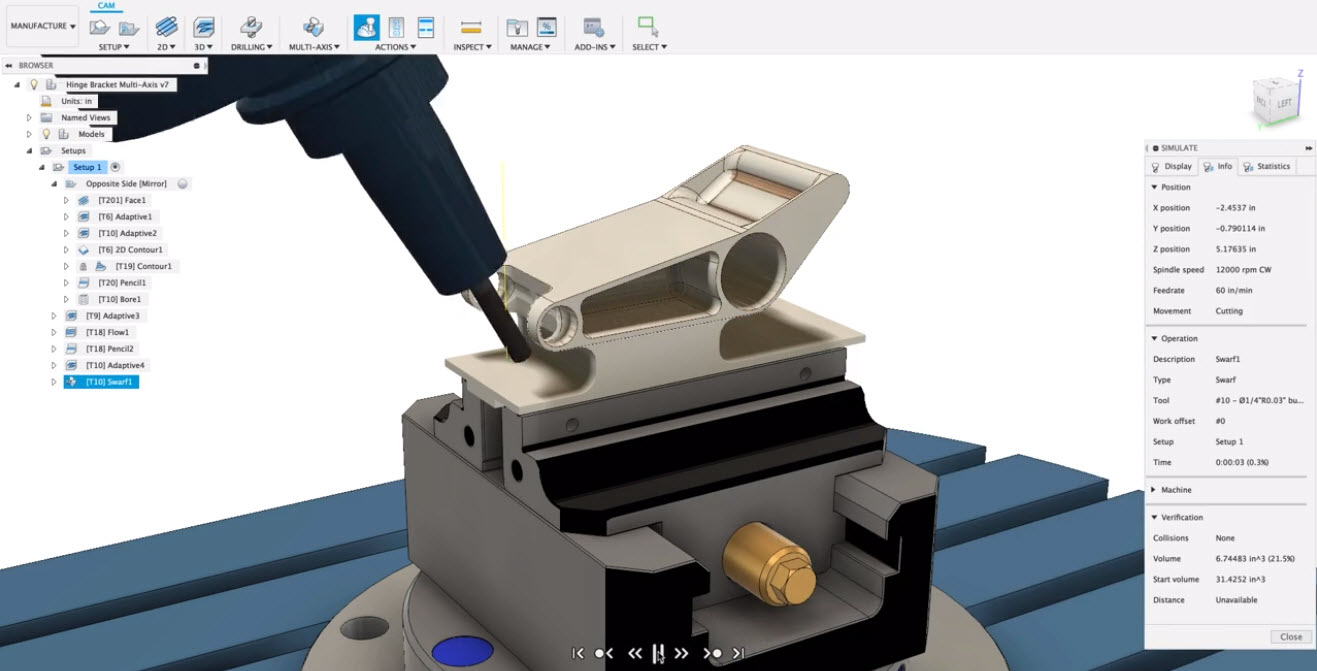
Task: Select the CAM ribbon tab
Action: [x=106, y=6]
